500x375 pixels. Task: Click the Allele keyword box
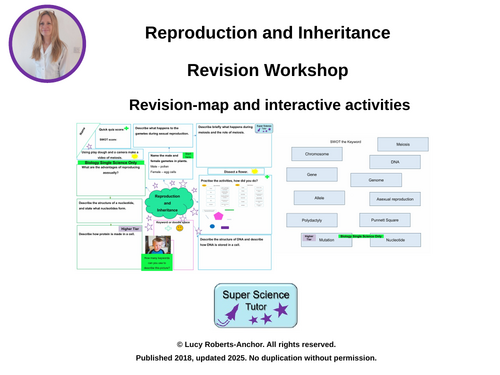(x=319, y=198)
